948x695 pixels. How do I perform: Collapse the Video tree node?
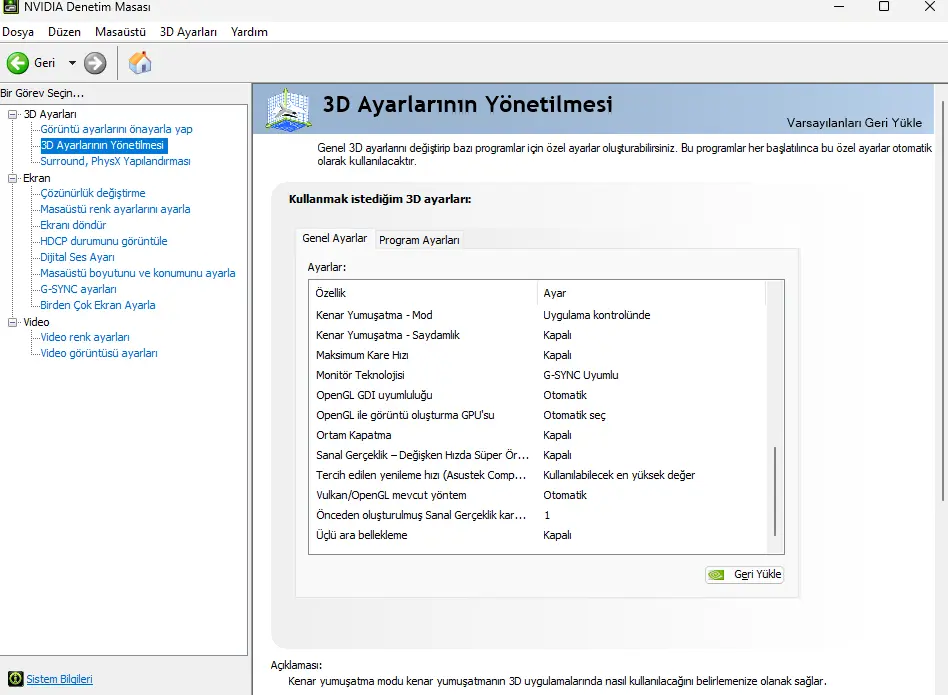12,322
